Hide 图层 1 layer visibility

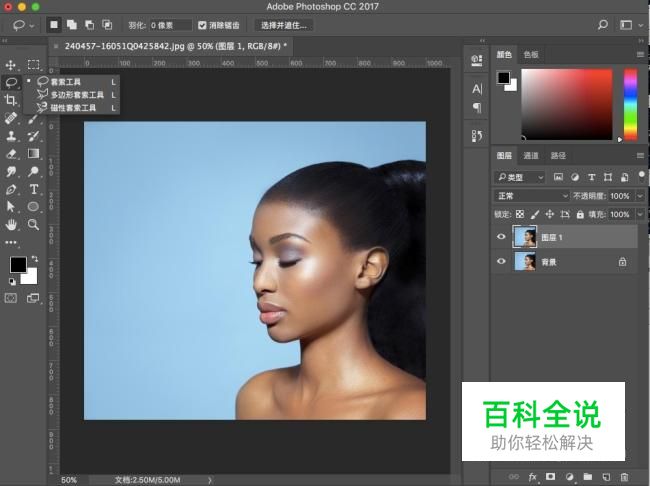pyautogui.click(x=501, y=236)
